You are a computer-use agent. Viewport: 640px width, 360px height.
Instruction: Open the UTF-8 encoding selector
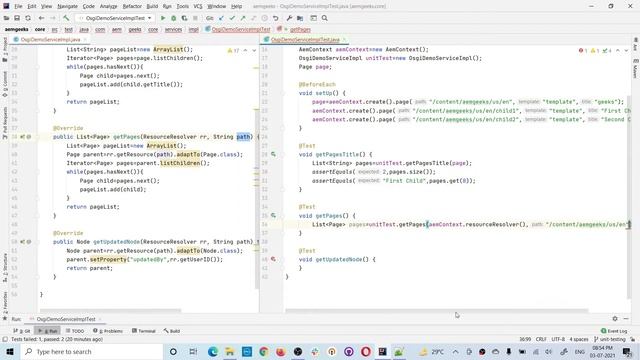point(558,339)
